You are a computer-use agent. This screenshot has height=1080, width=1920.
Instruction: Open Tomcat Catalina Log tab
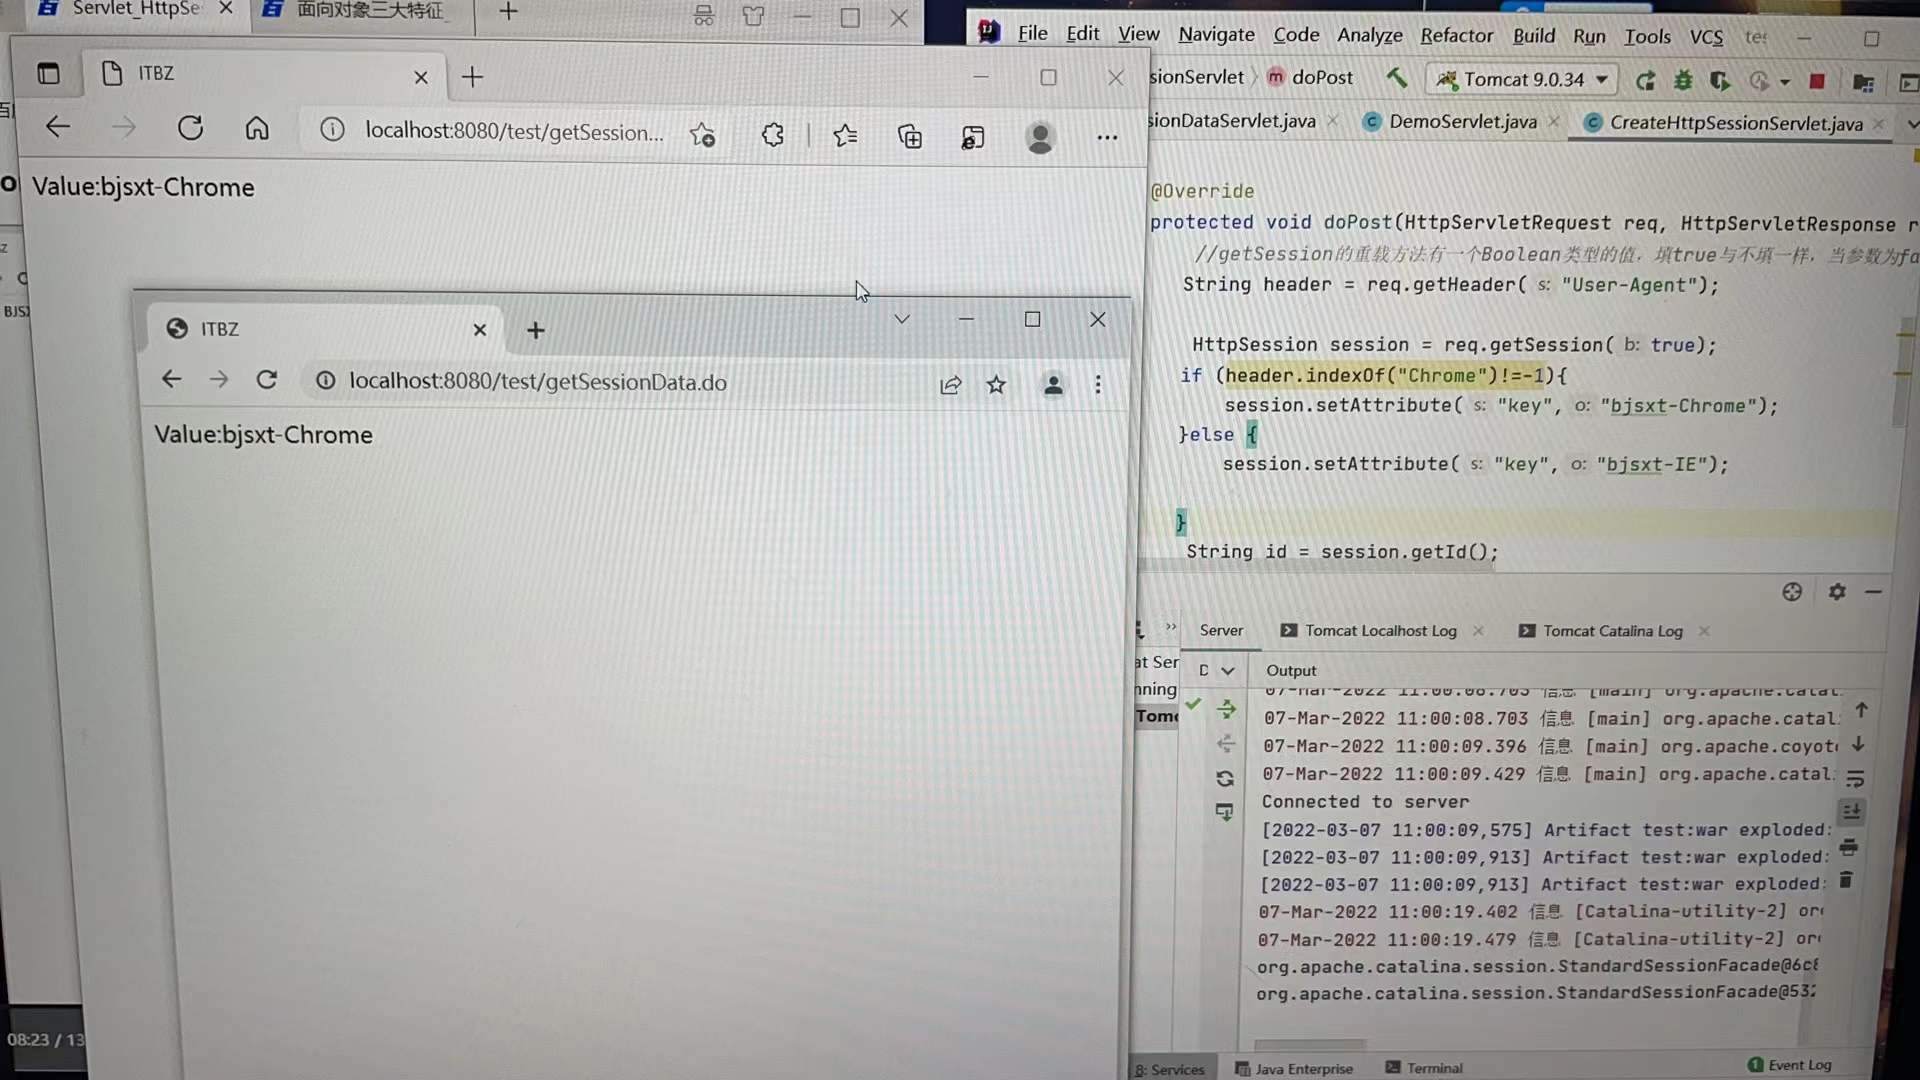pyautogui.click(x=1612, y=631)
